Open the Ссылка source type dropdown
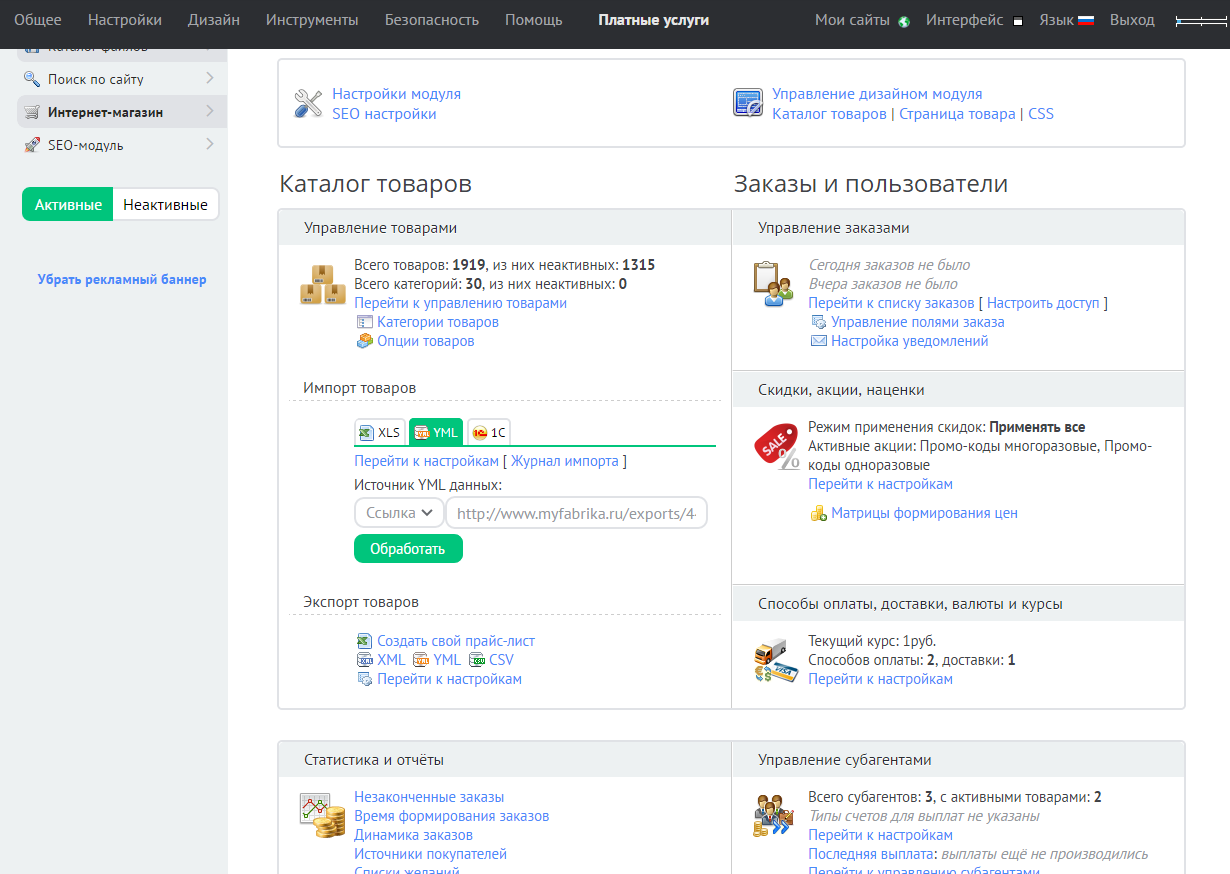 (x=399, y=513)
